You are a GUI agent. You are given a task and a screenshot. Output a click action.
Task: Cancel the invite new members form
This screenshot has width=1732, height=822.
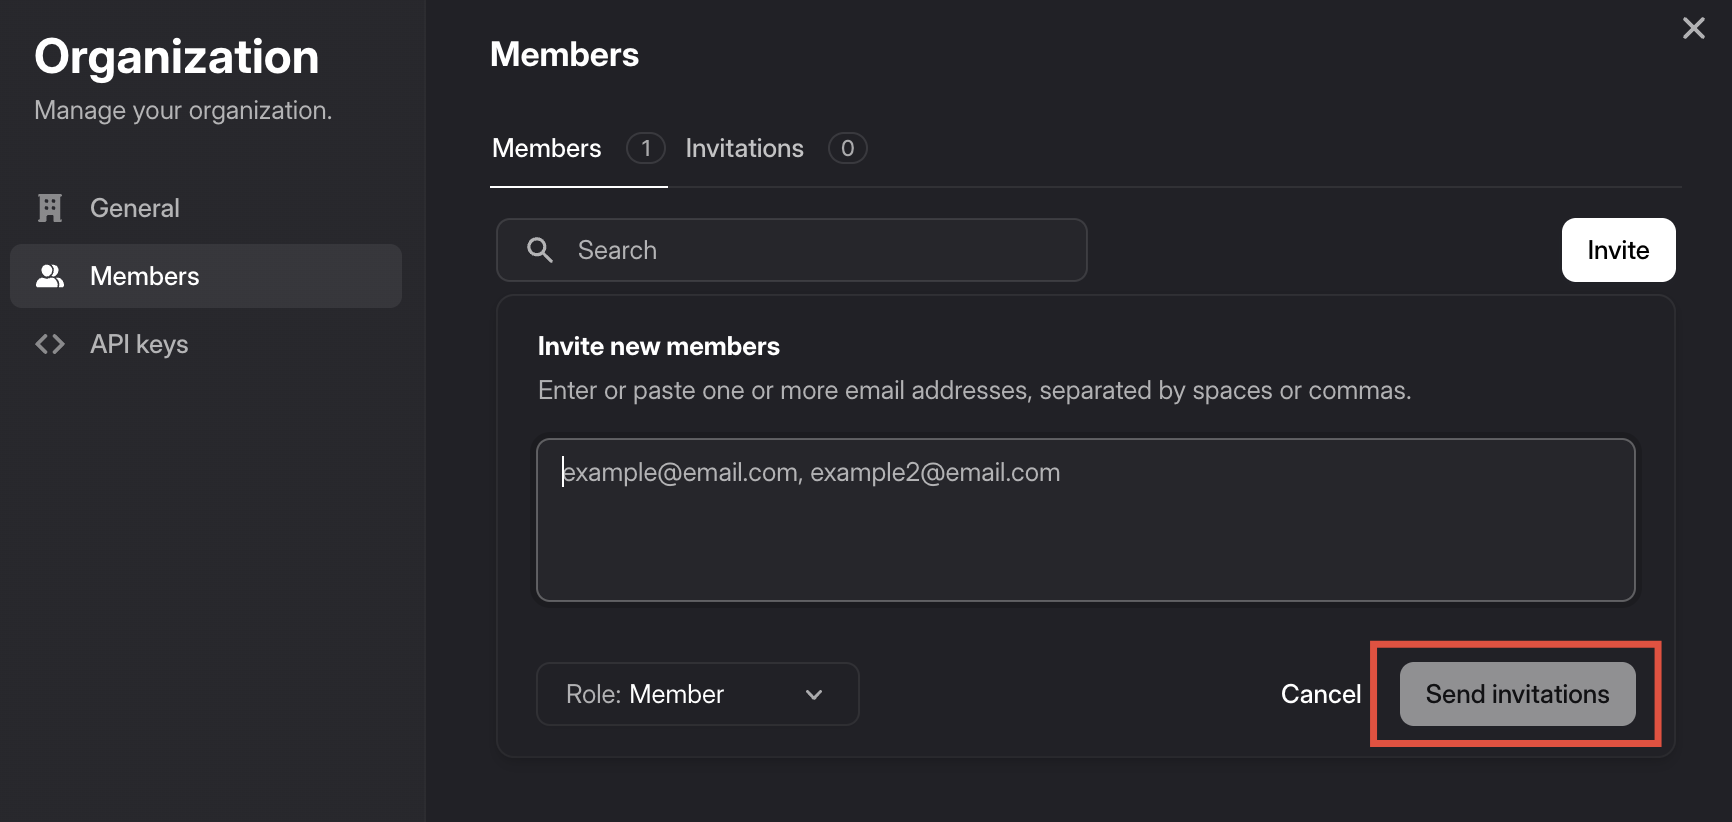[1320, 694]
